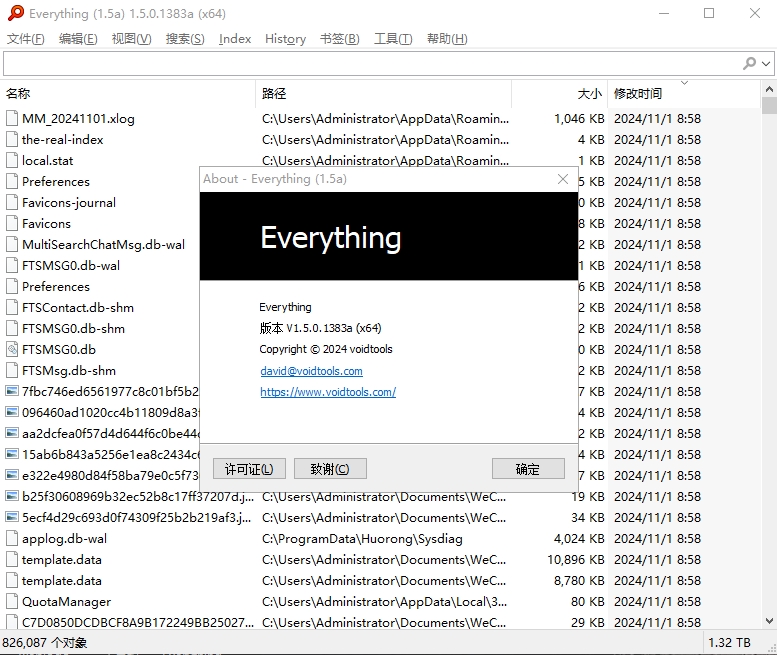Click the results scrollbar down arrow
The image size is (777, 655).
pos(769,621)
